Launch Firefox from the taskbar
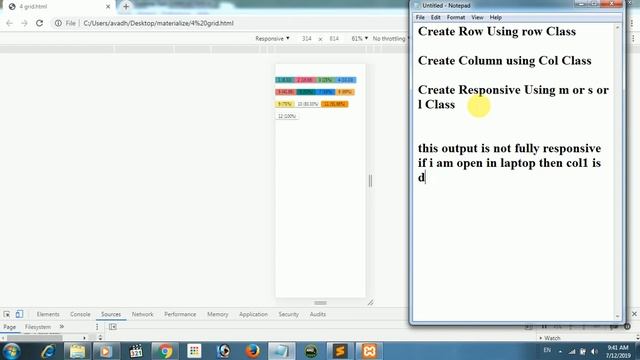 252,351
